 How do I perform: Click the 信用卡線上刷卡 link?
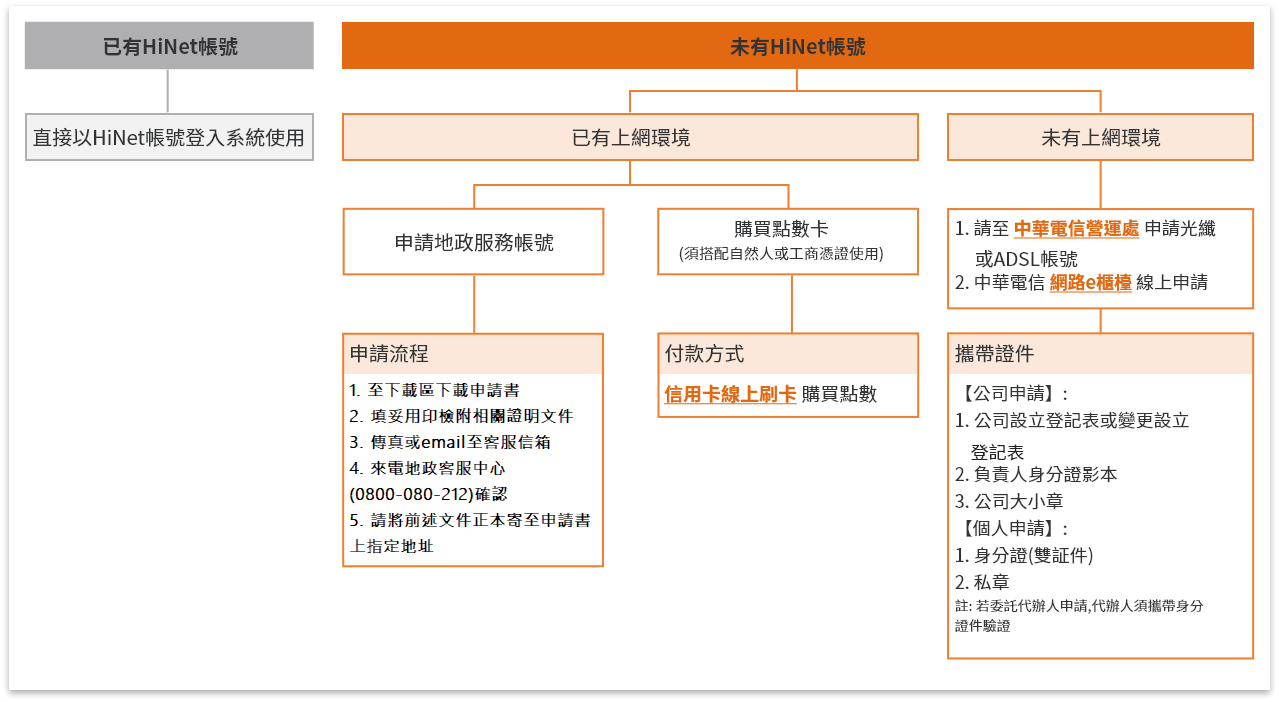[730, 394]
